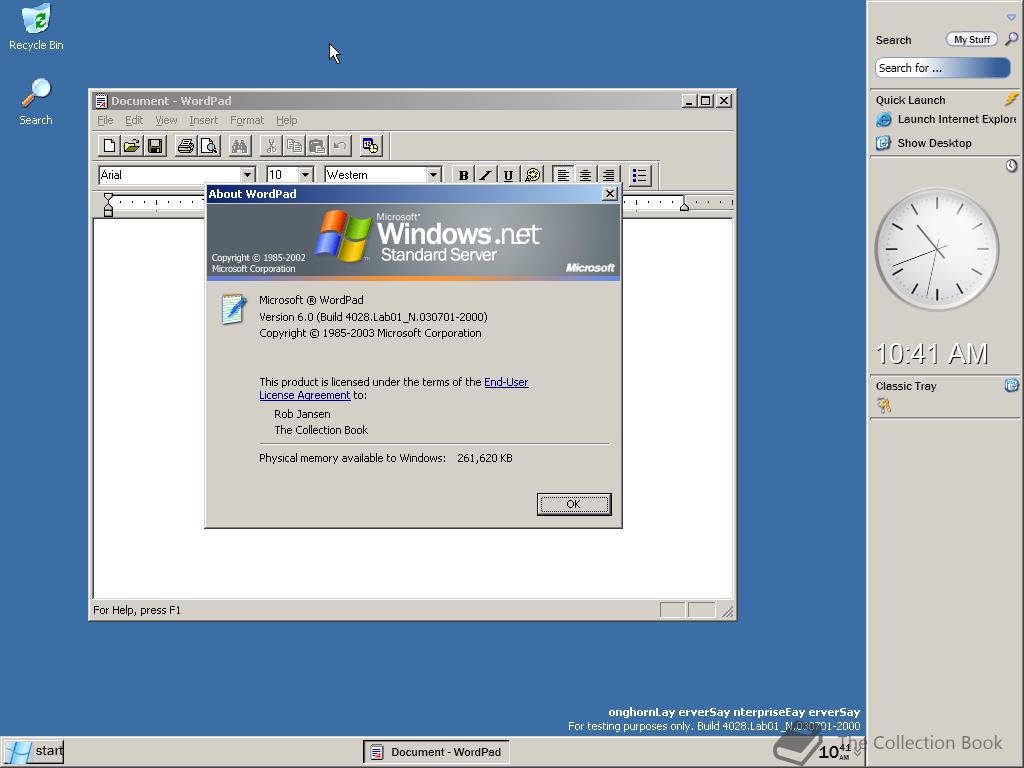Click the font size field showing 10
Screen dimensions: 1024x768
click(x=282, y=175)
